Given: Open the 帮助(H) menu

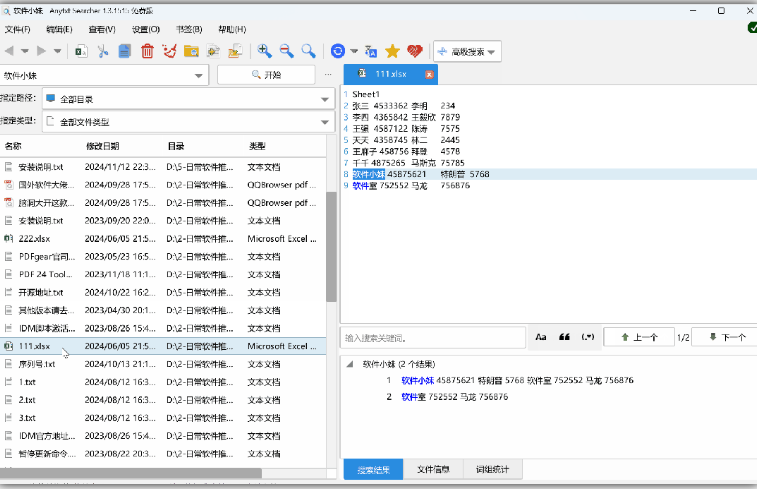Looking at the screenshot, I should (x=232, y=29).
